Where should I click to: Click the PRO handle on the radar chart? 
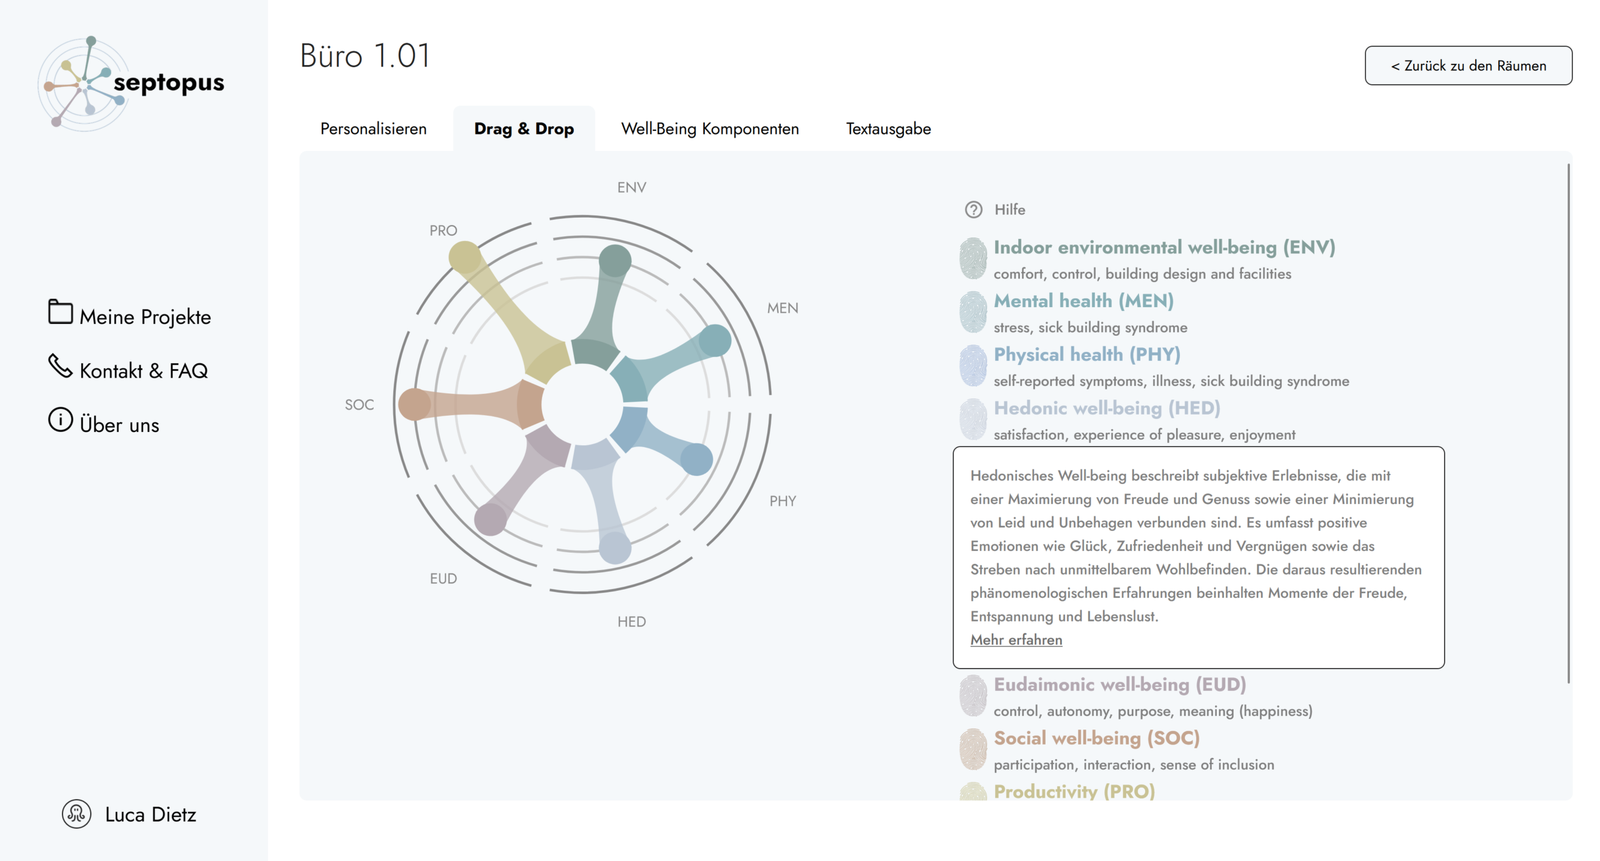(x=465, y=259)
